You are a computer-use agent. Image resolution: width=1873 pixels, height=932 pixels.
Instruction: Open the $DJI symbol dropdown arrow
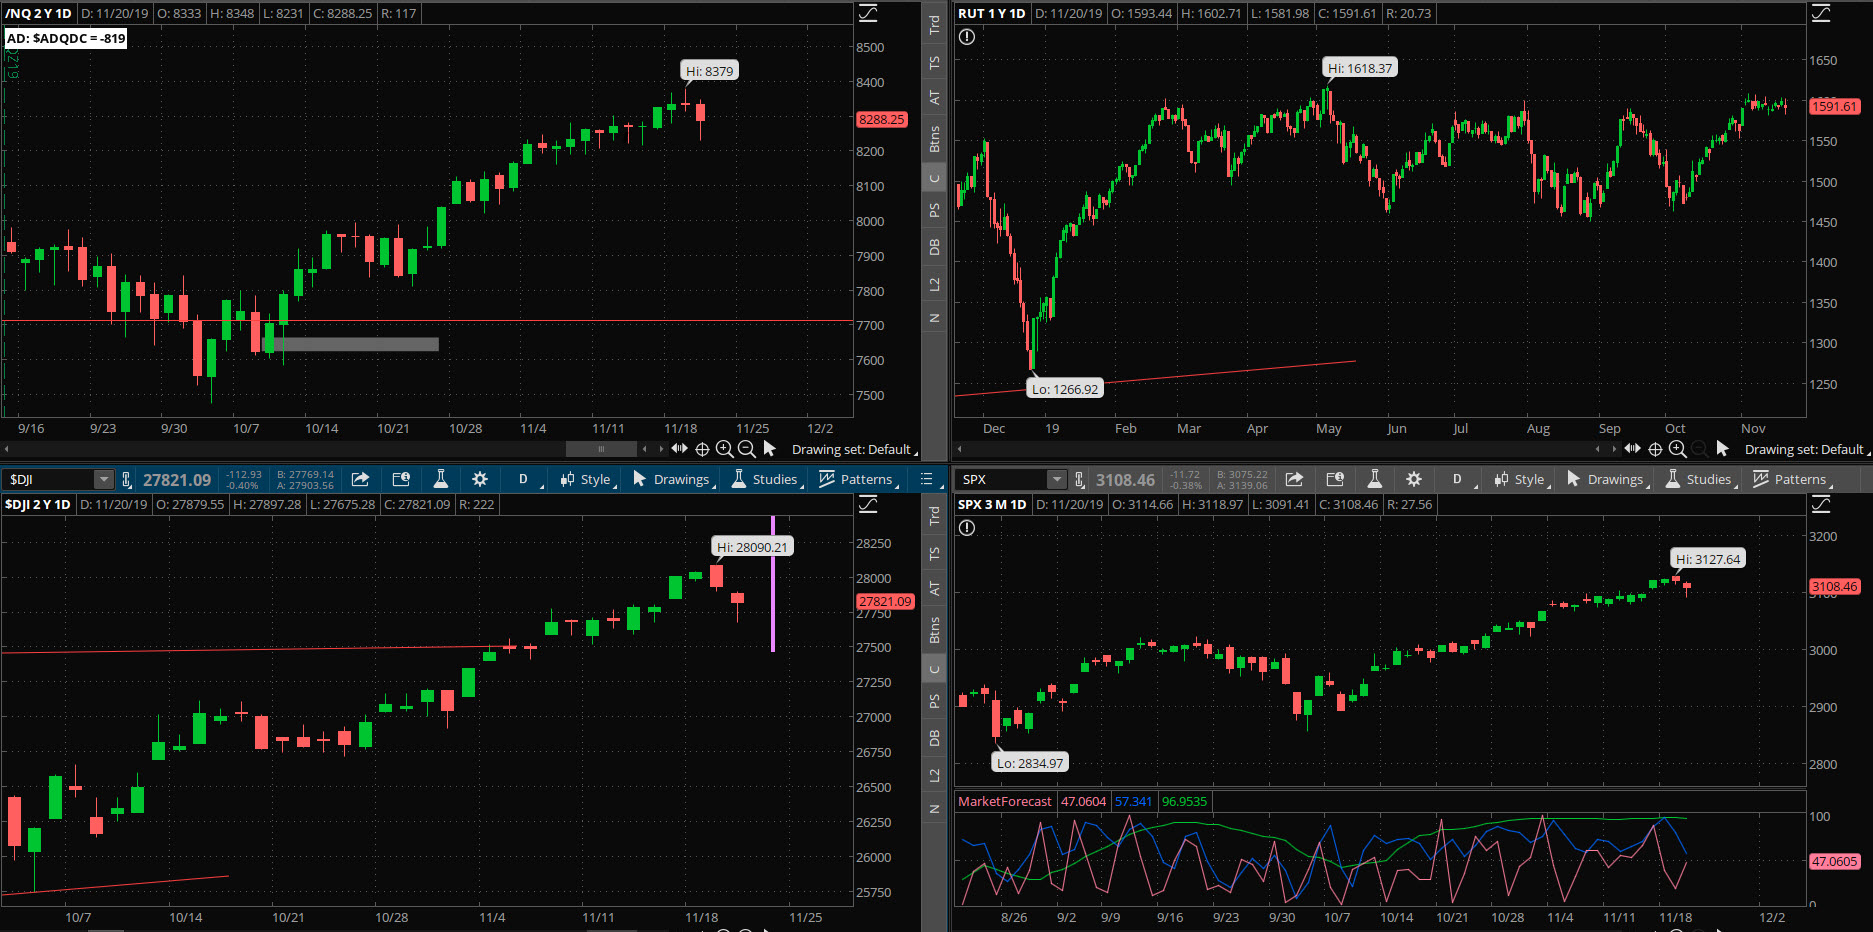(103, 479)
